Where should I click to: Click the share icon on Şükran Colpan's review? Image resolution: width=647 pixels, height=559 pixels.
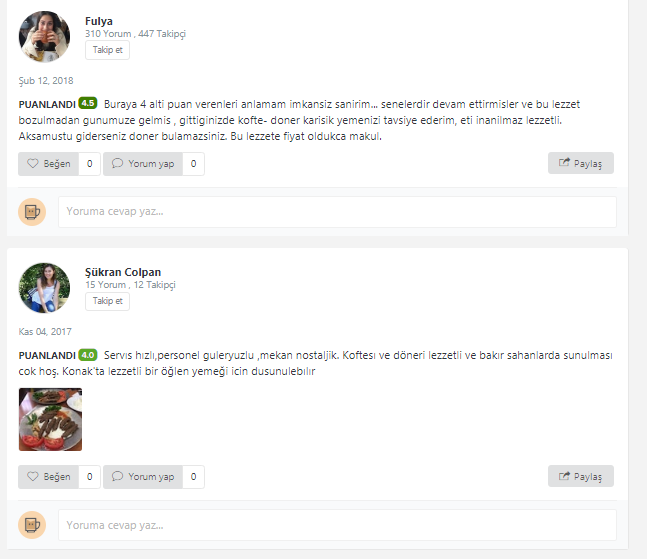tap(564, 475)
